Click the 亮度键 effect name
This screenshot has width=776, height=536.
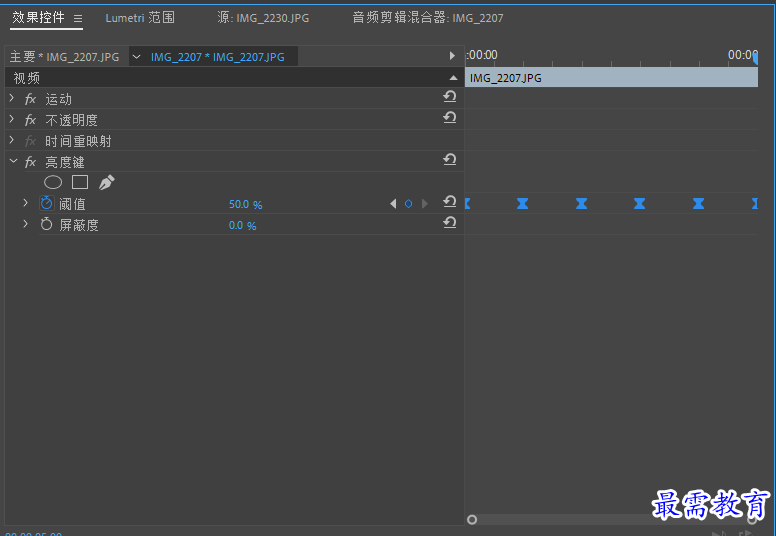65,162
